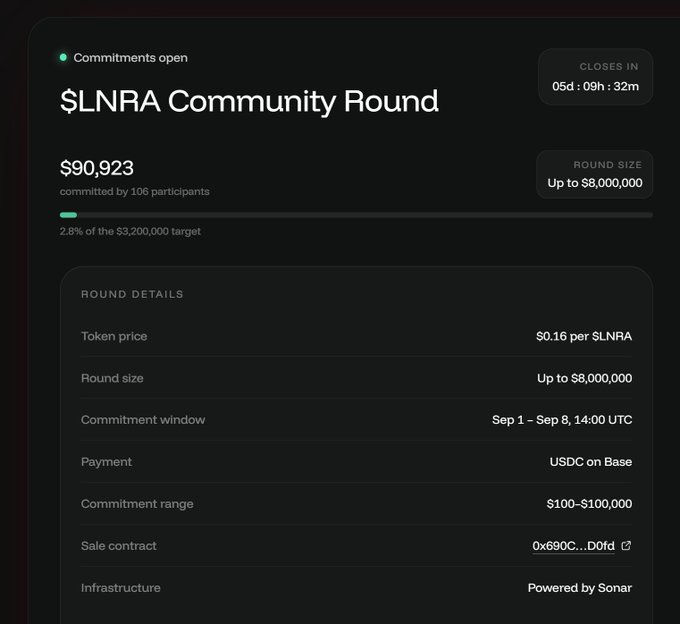The image size is (680, 624).
Task: Click the Infrastructure label
Action: pyautogui.click(x=121, y=588)
